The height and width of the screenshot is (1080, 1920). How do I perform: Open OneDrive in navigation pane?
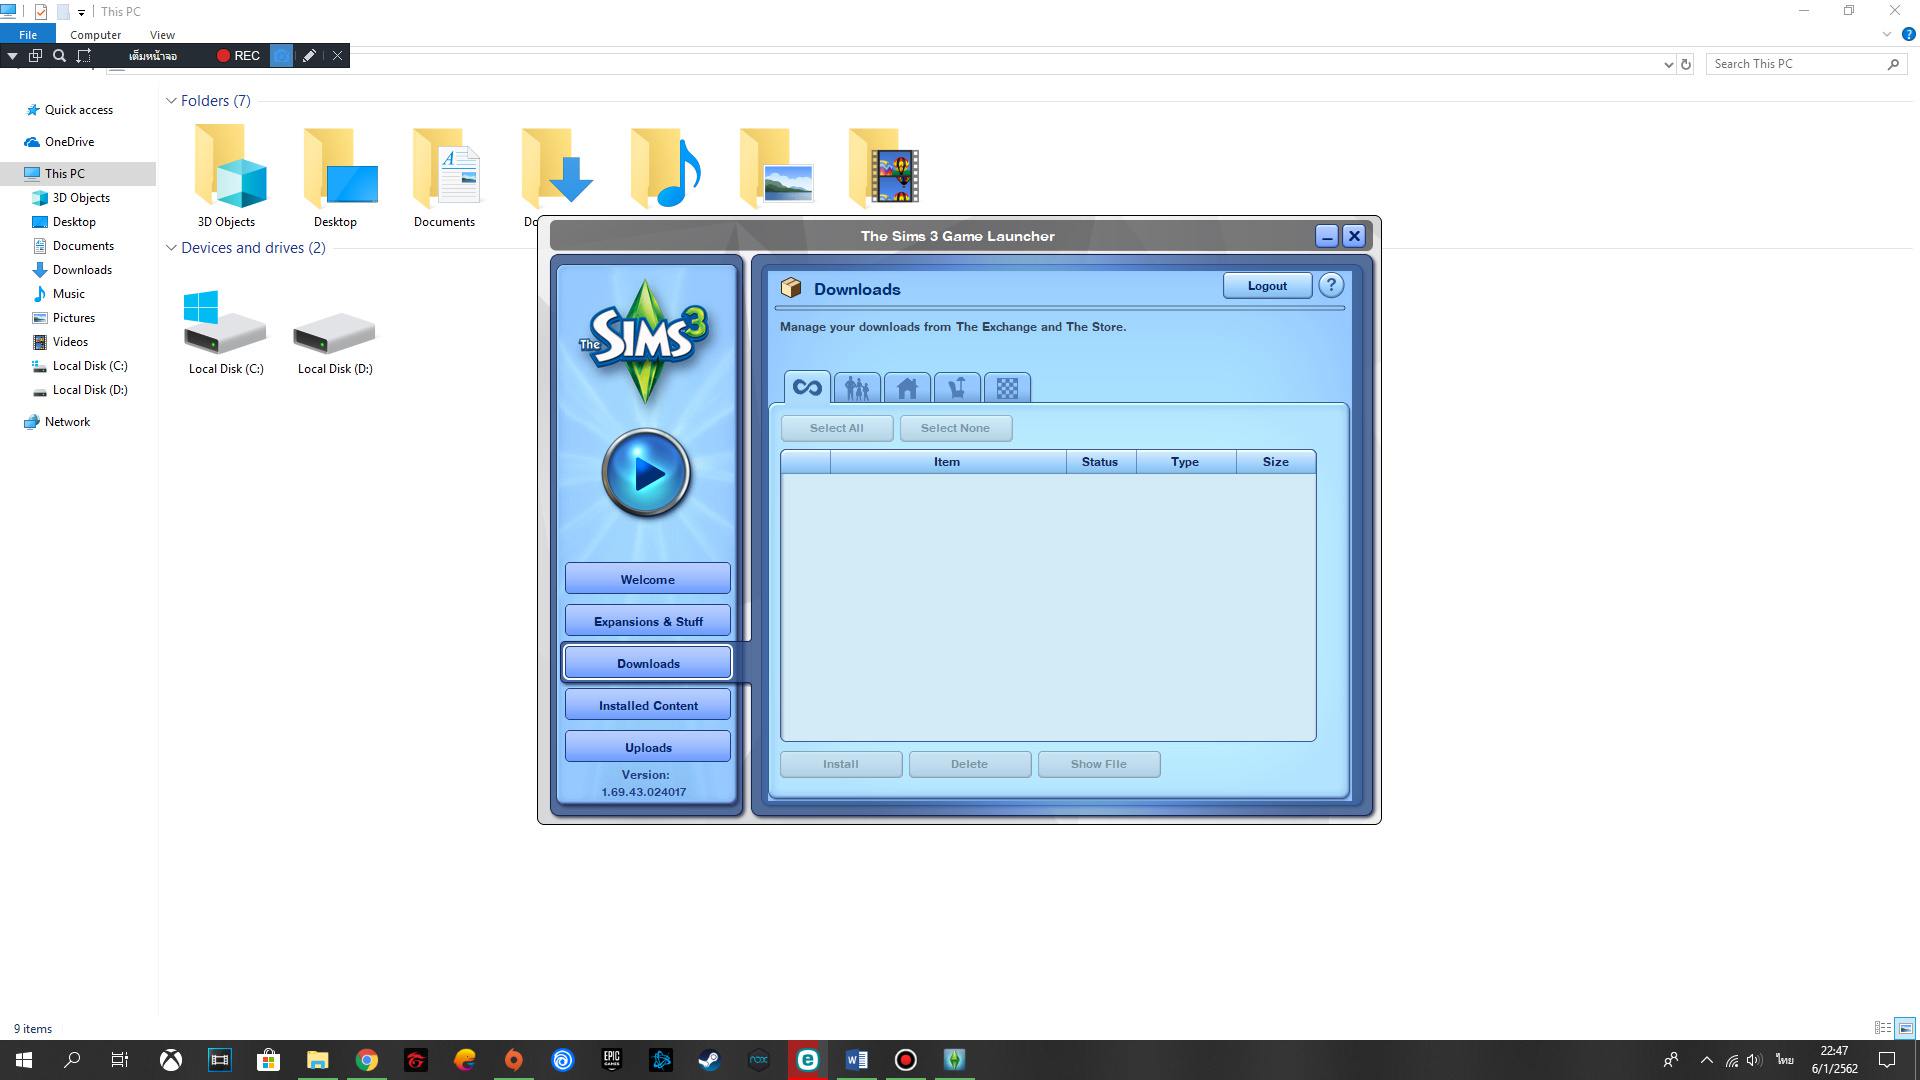click(69, 142)
